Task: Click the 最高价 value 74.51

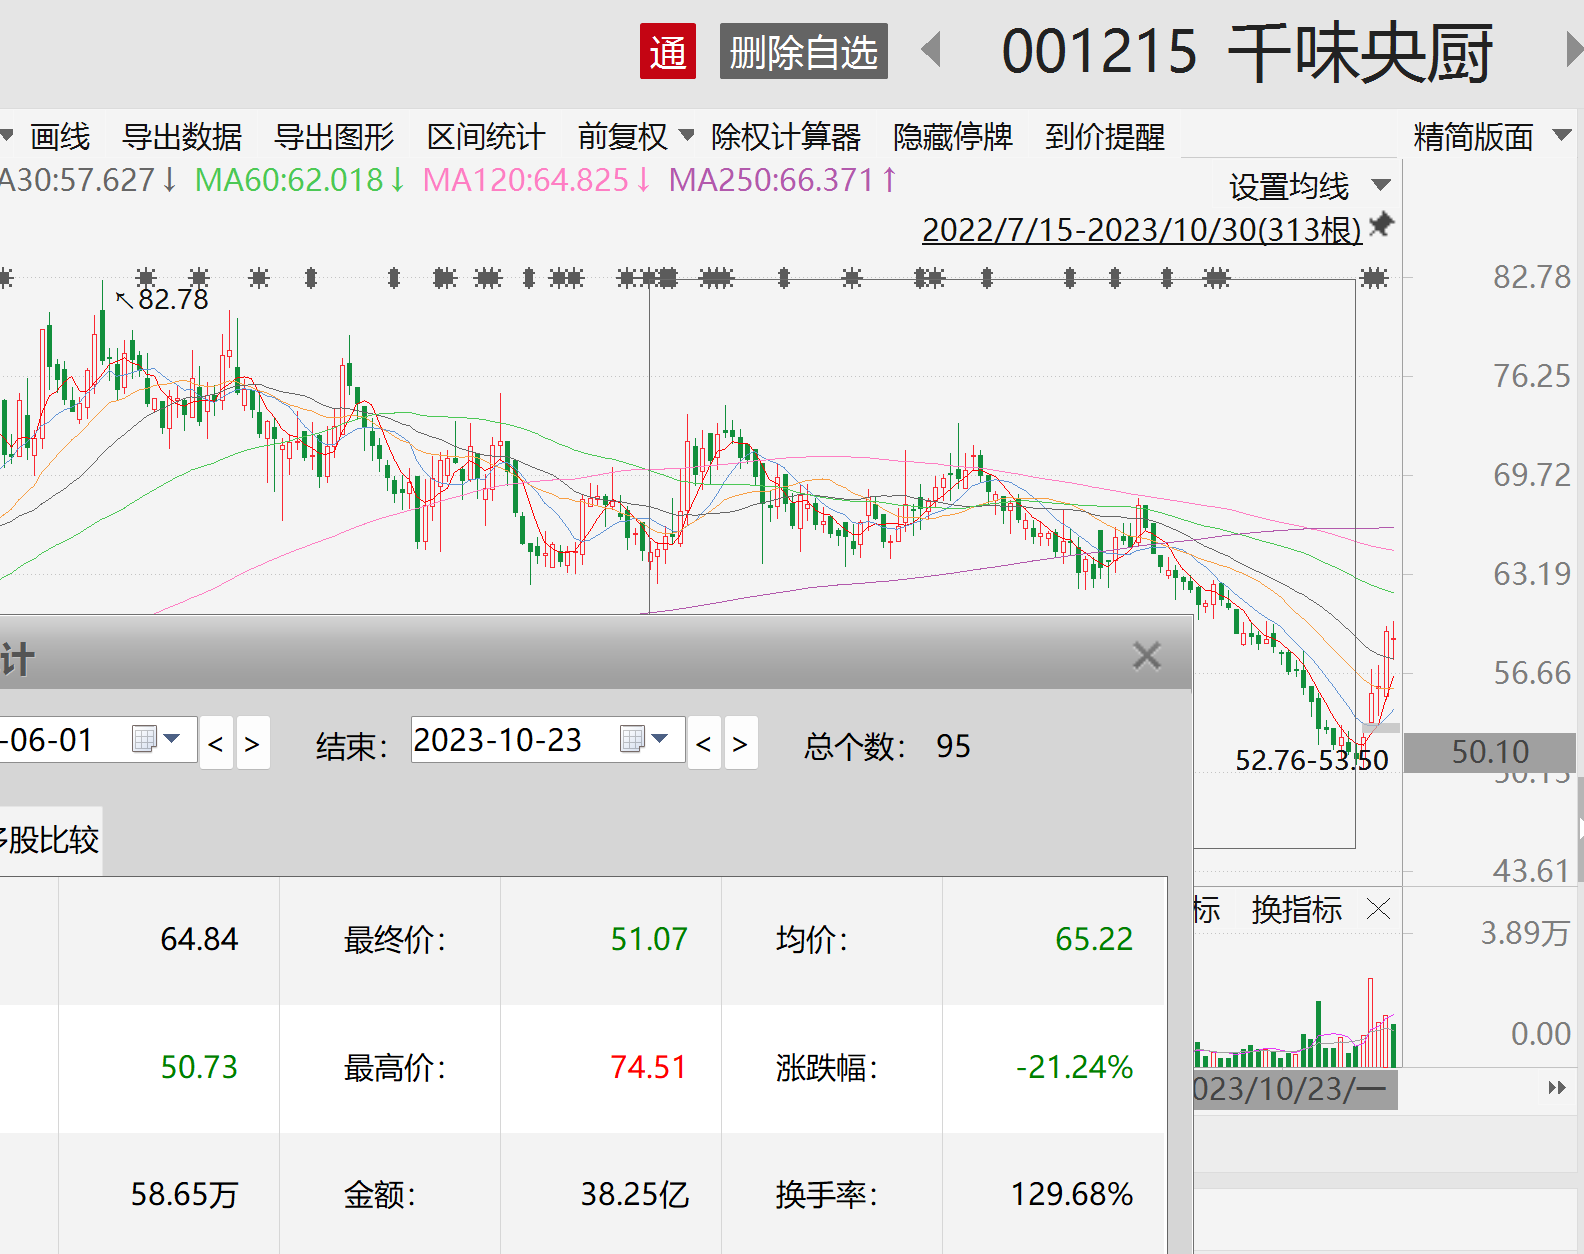Action: 649,1067
